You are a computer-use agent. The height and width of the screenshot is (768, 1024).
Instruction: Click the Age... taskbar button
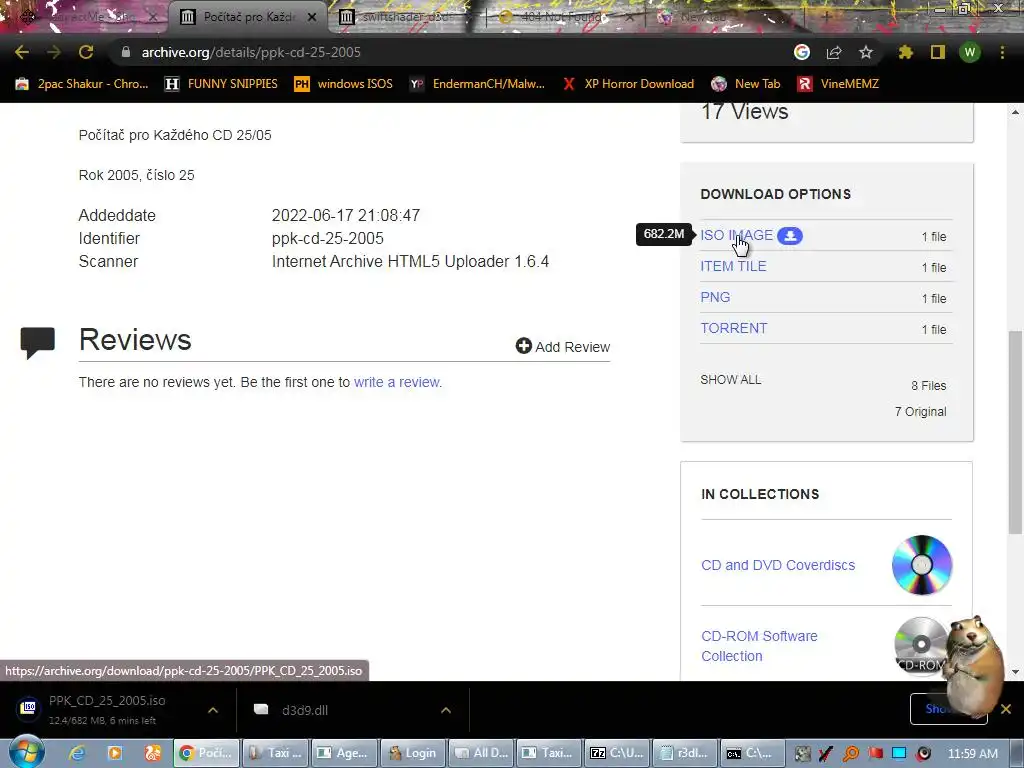point(344,753)
